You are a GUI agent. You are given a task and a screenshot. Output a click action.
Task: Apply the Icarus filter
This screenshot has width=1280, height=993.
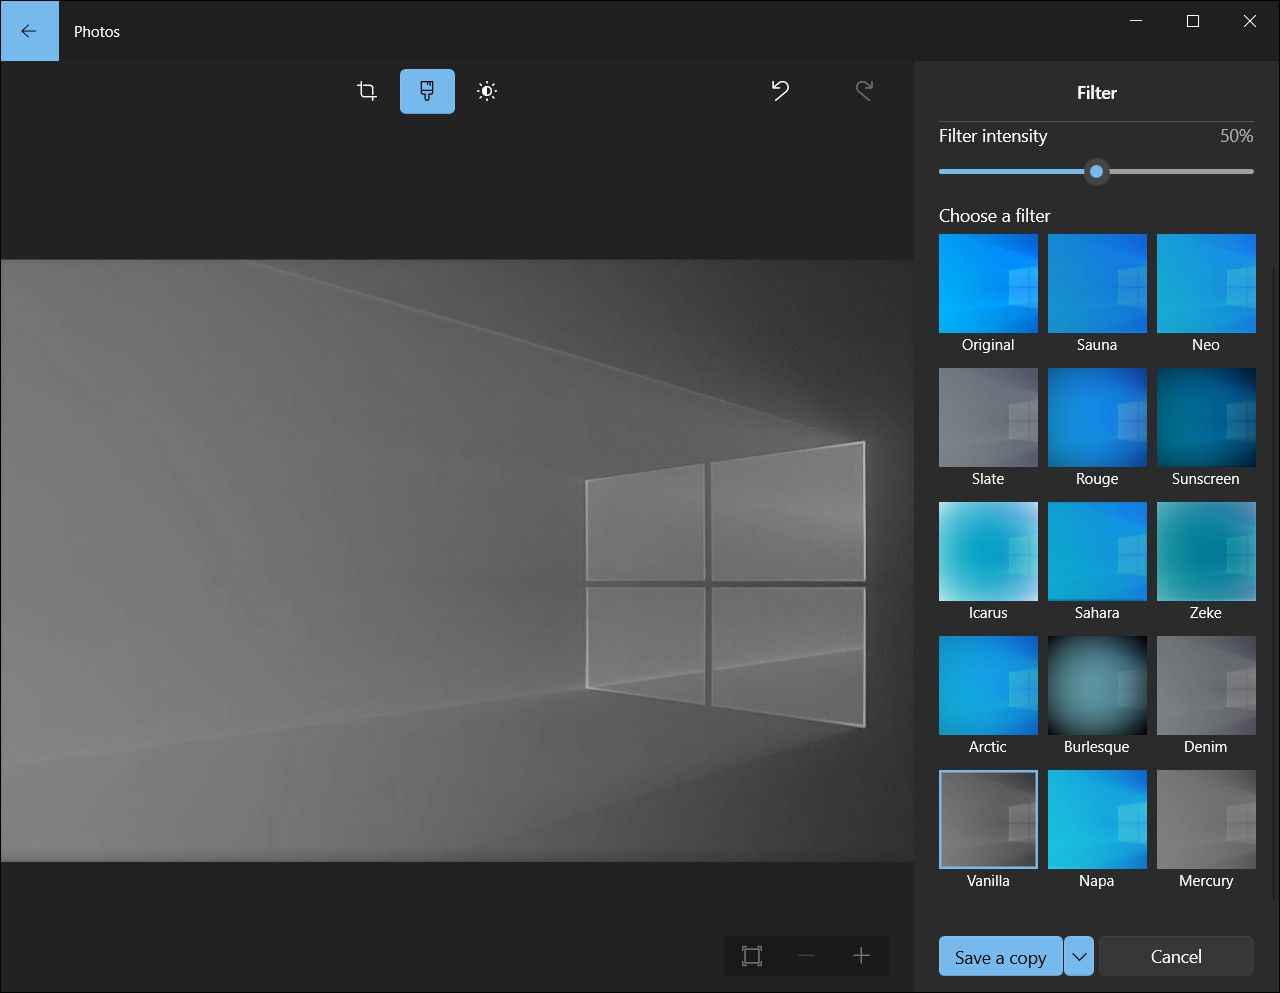(988, 551)
